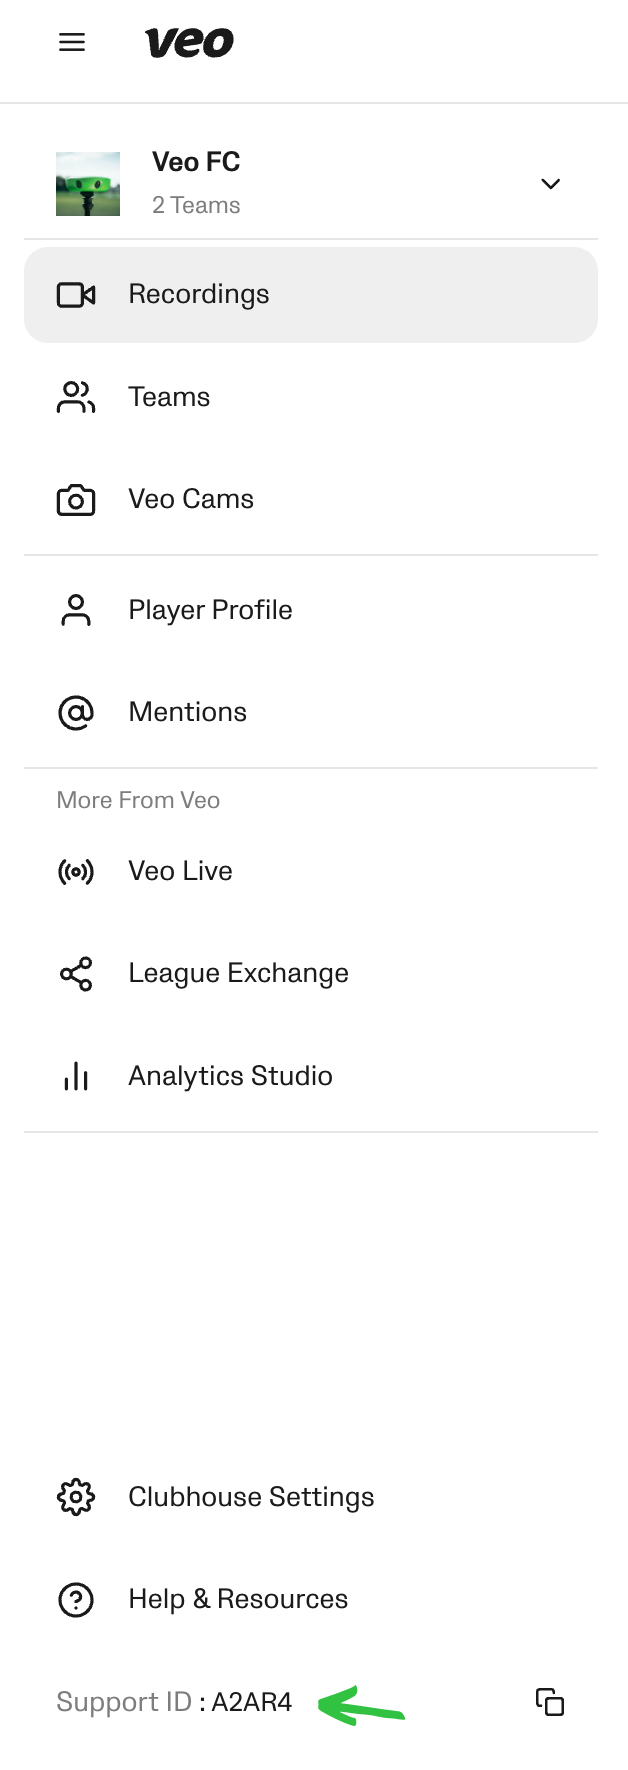628x1770 pixels.
Task: Open Veo Cams via the camera icon
Action: pos(75,499)
